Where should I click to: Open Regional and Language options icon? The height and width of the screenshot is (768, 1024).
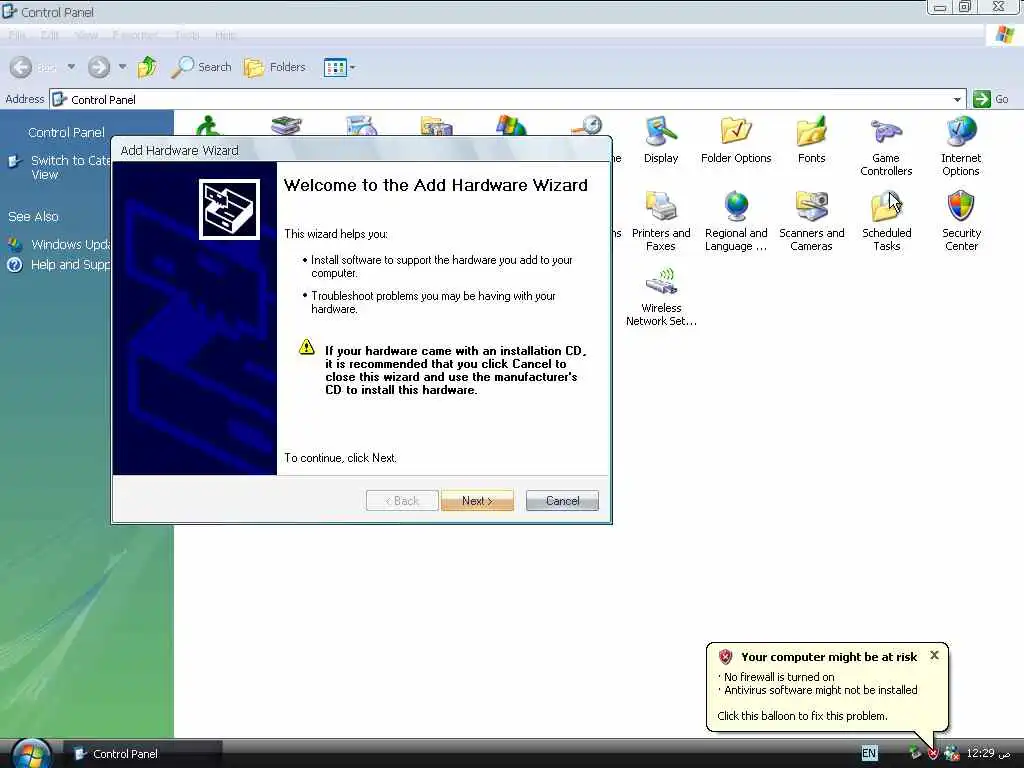tap(736, 221)
